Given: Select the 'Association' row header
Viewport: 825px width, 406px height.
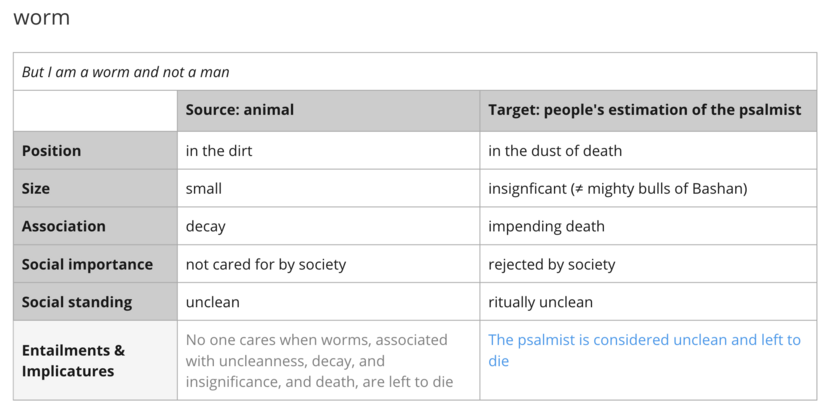Looking at the screenshot, I should click(64, 226).
